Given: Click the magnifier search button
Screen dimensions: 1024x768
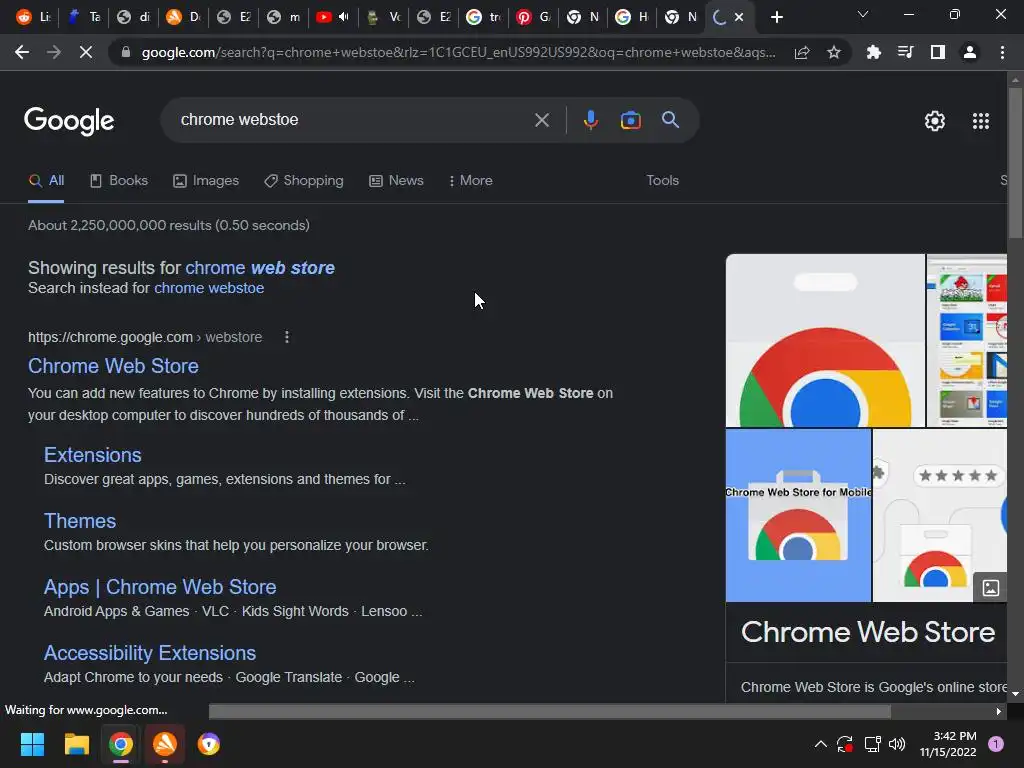Looking at the screenshot, I should click(x=670, y=120).
